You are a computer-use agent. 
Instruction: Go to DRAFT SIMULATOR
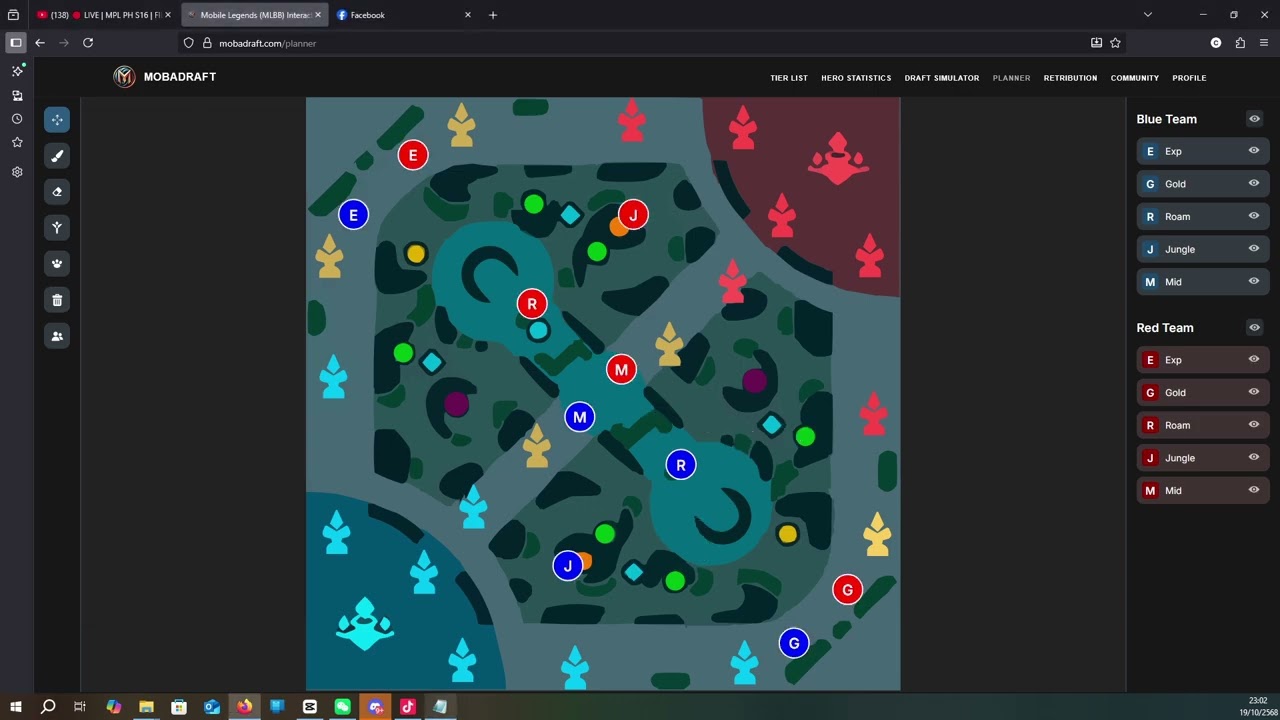pyautogui.click(x=942, y=78)
